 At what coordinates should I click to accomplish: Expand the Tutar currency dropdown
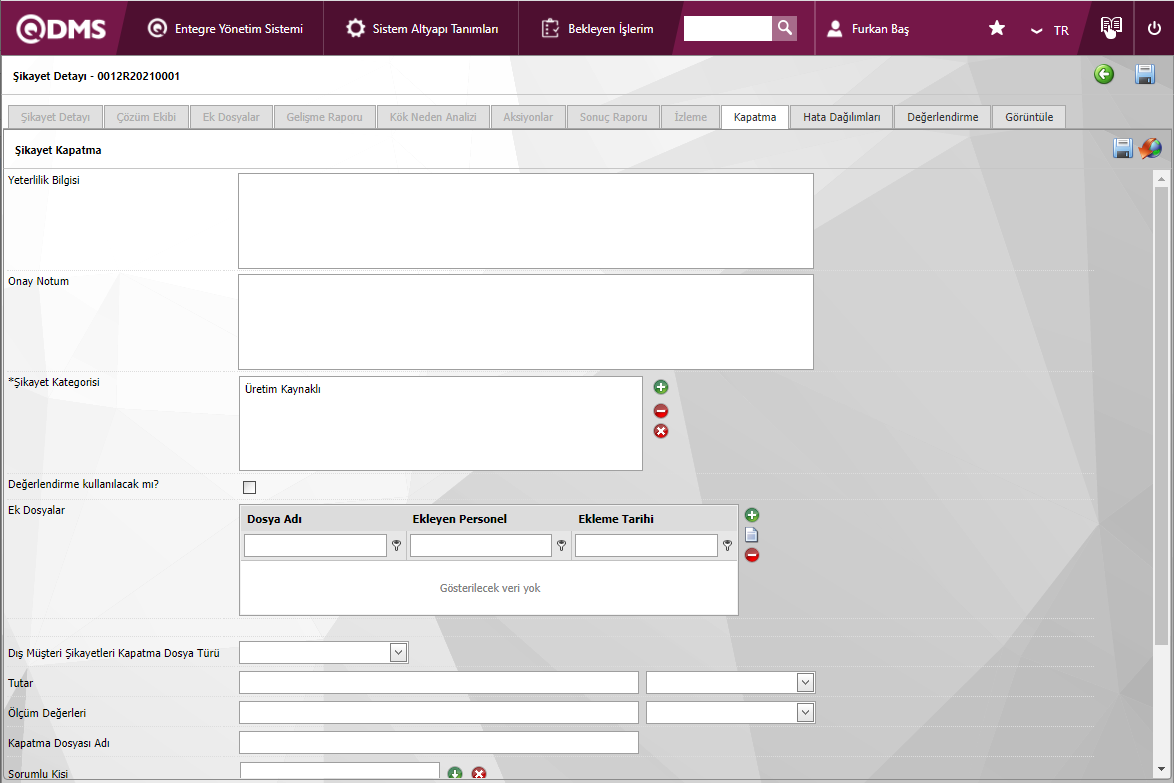805,683
